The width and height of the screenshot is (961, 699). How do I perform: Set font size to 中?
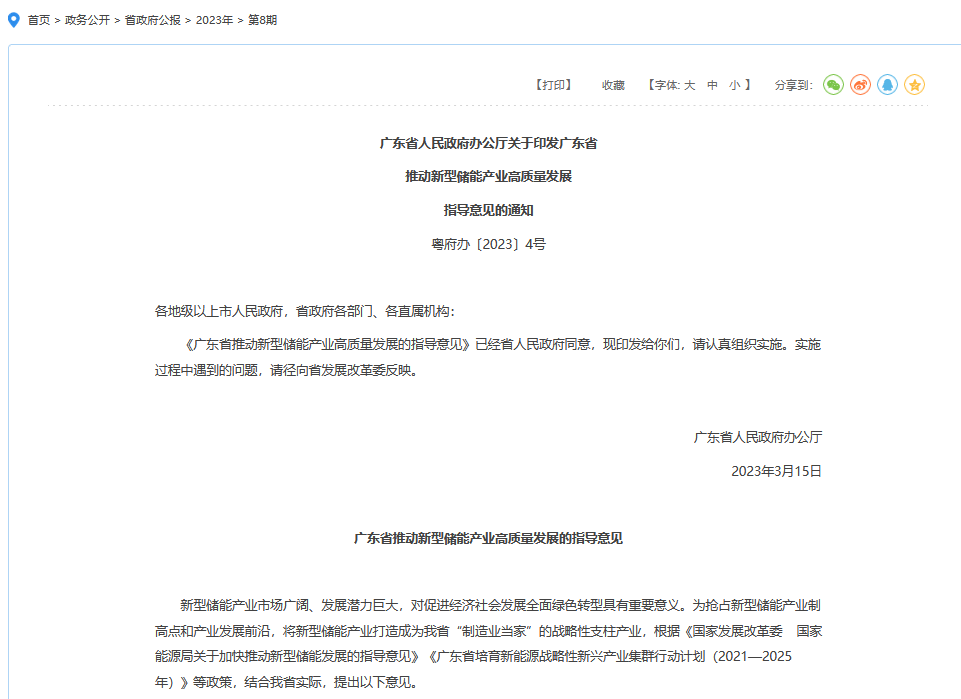tap(712, 85)
